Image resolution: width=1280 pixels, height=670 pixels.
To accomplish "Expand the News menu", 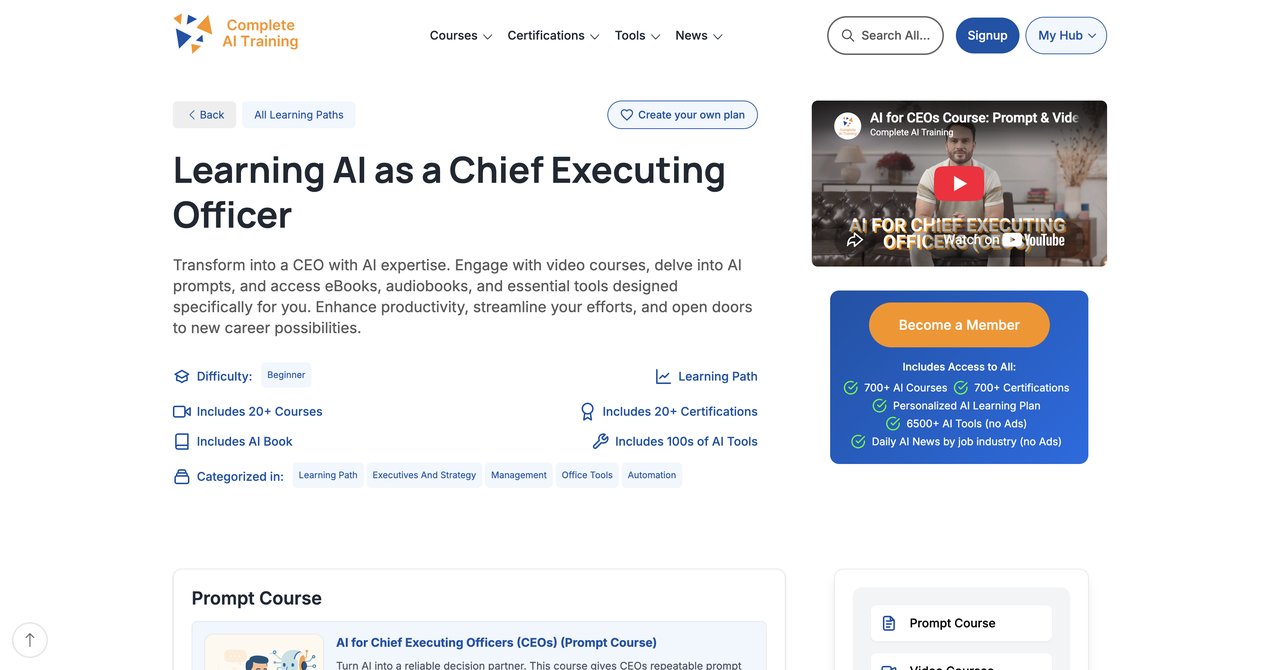I will (x=699, y=36).
